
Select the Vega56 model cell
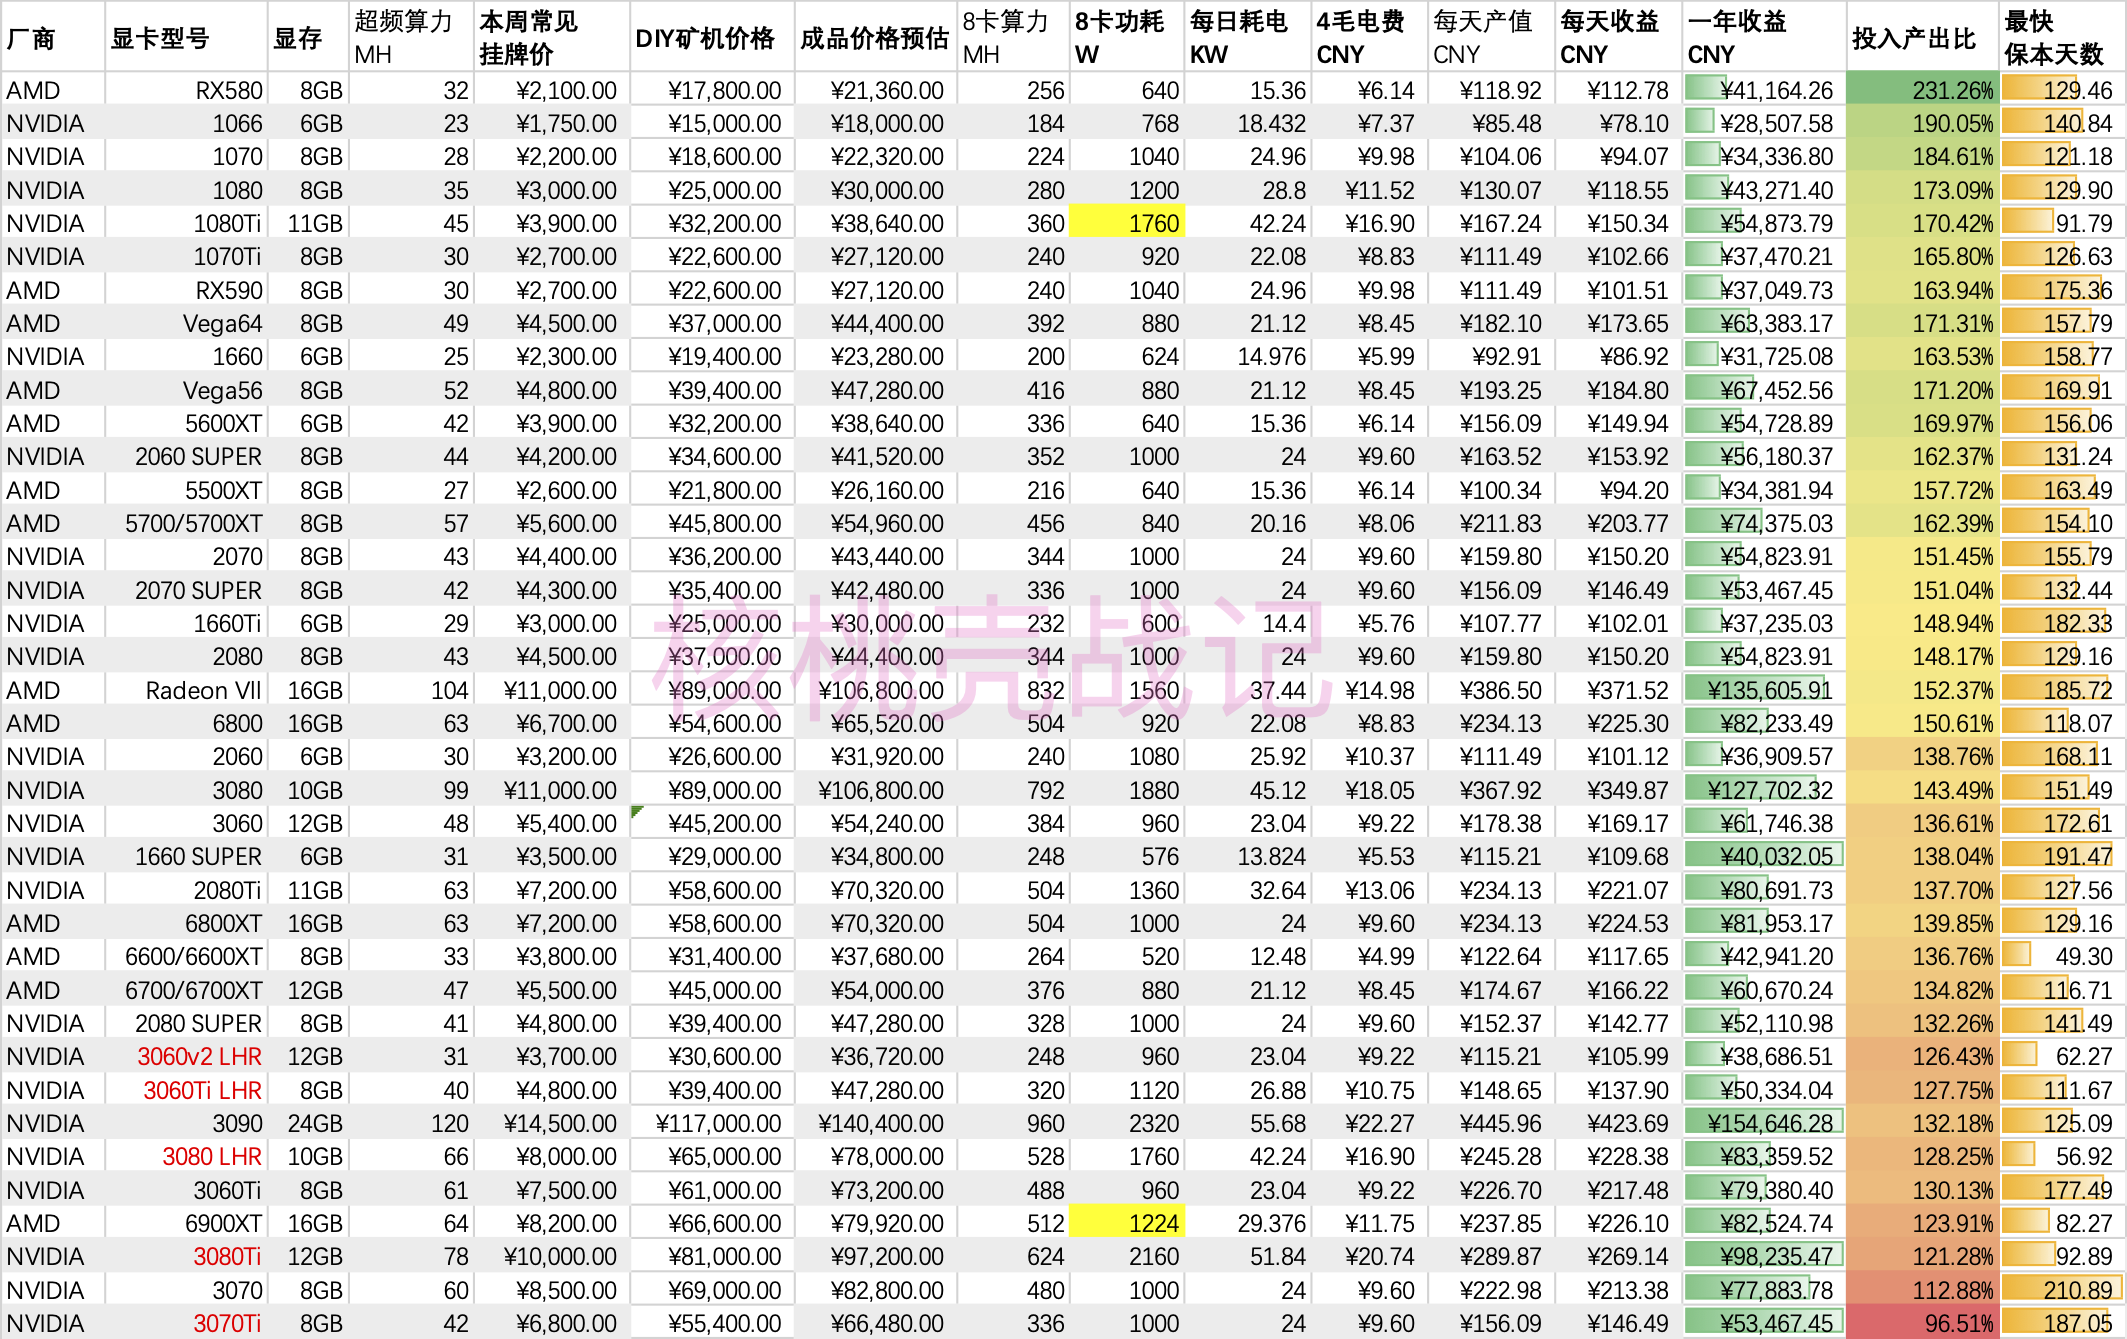186,390
